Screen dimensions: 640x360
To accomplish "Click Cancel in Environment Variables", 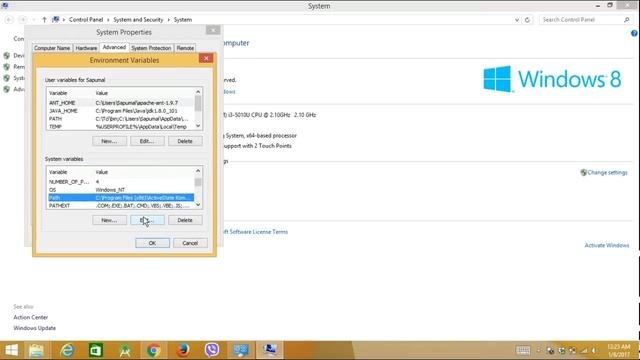I will (x=190, y=243).
